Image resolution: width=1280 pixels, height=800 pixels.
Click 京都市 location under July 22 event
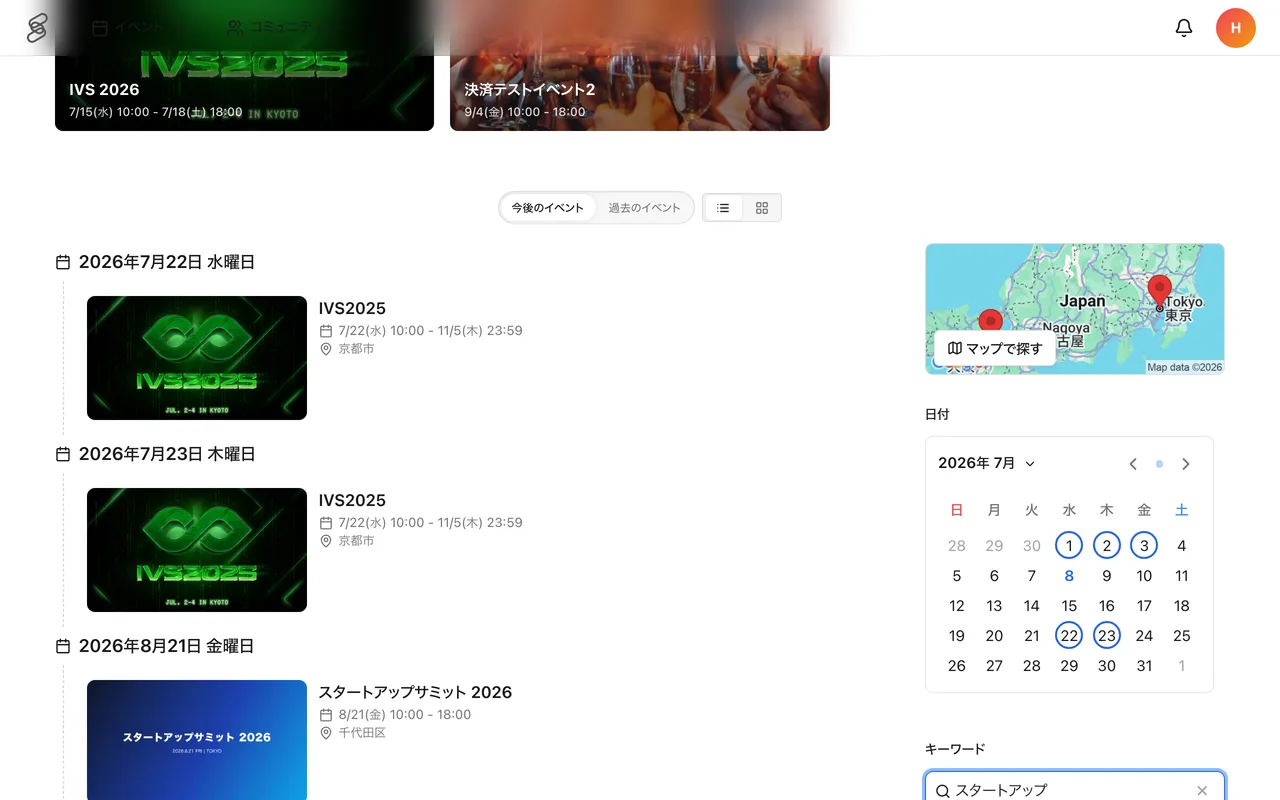pos(356,349)
